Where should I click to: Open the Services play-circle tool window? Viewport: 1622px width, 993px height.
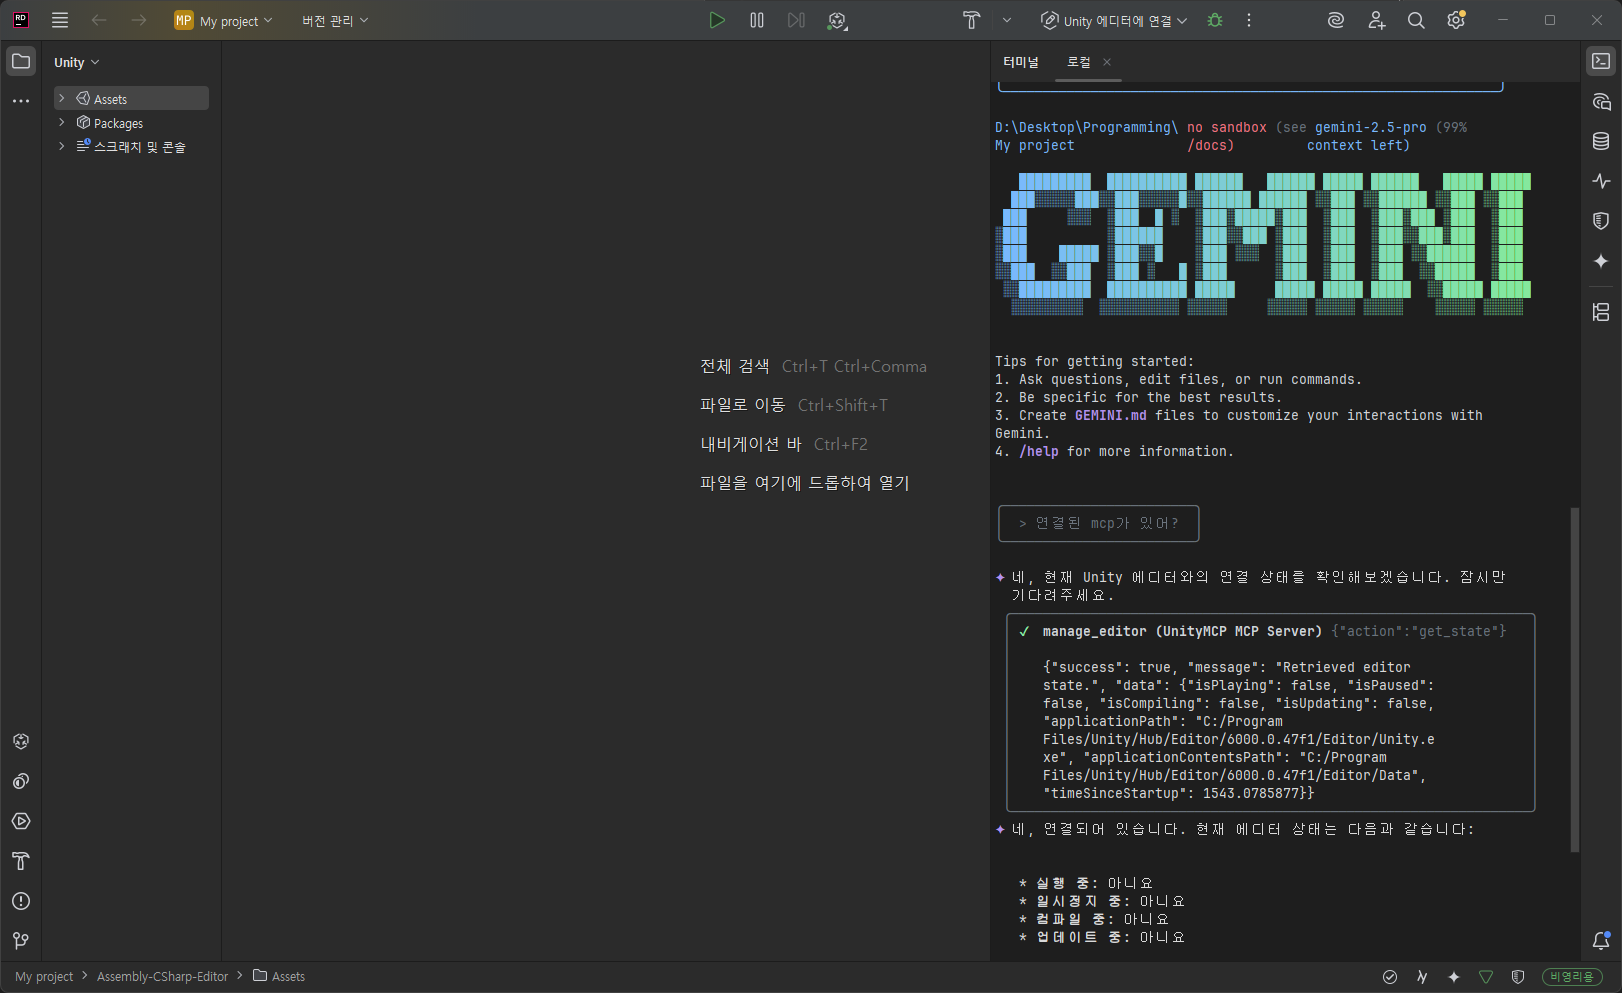coord(21,821)
